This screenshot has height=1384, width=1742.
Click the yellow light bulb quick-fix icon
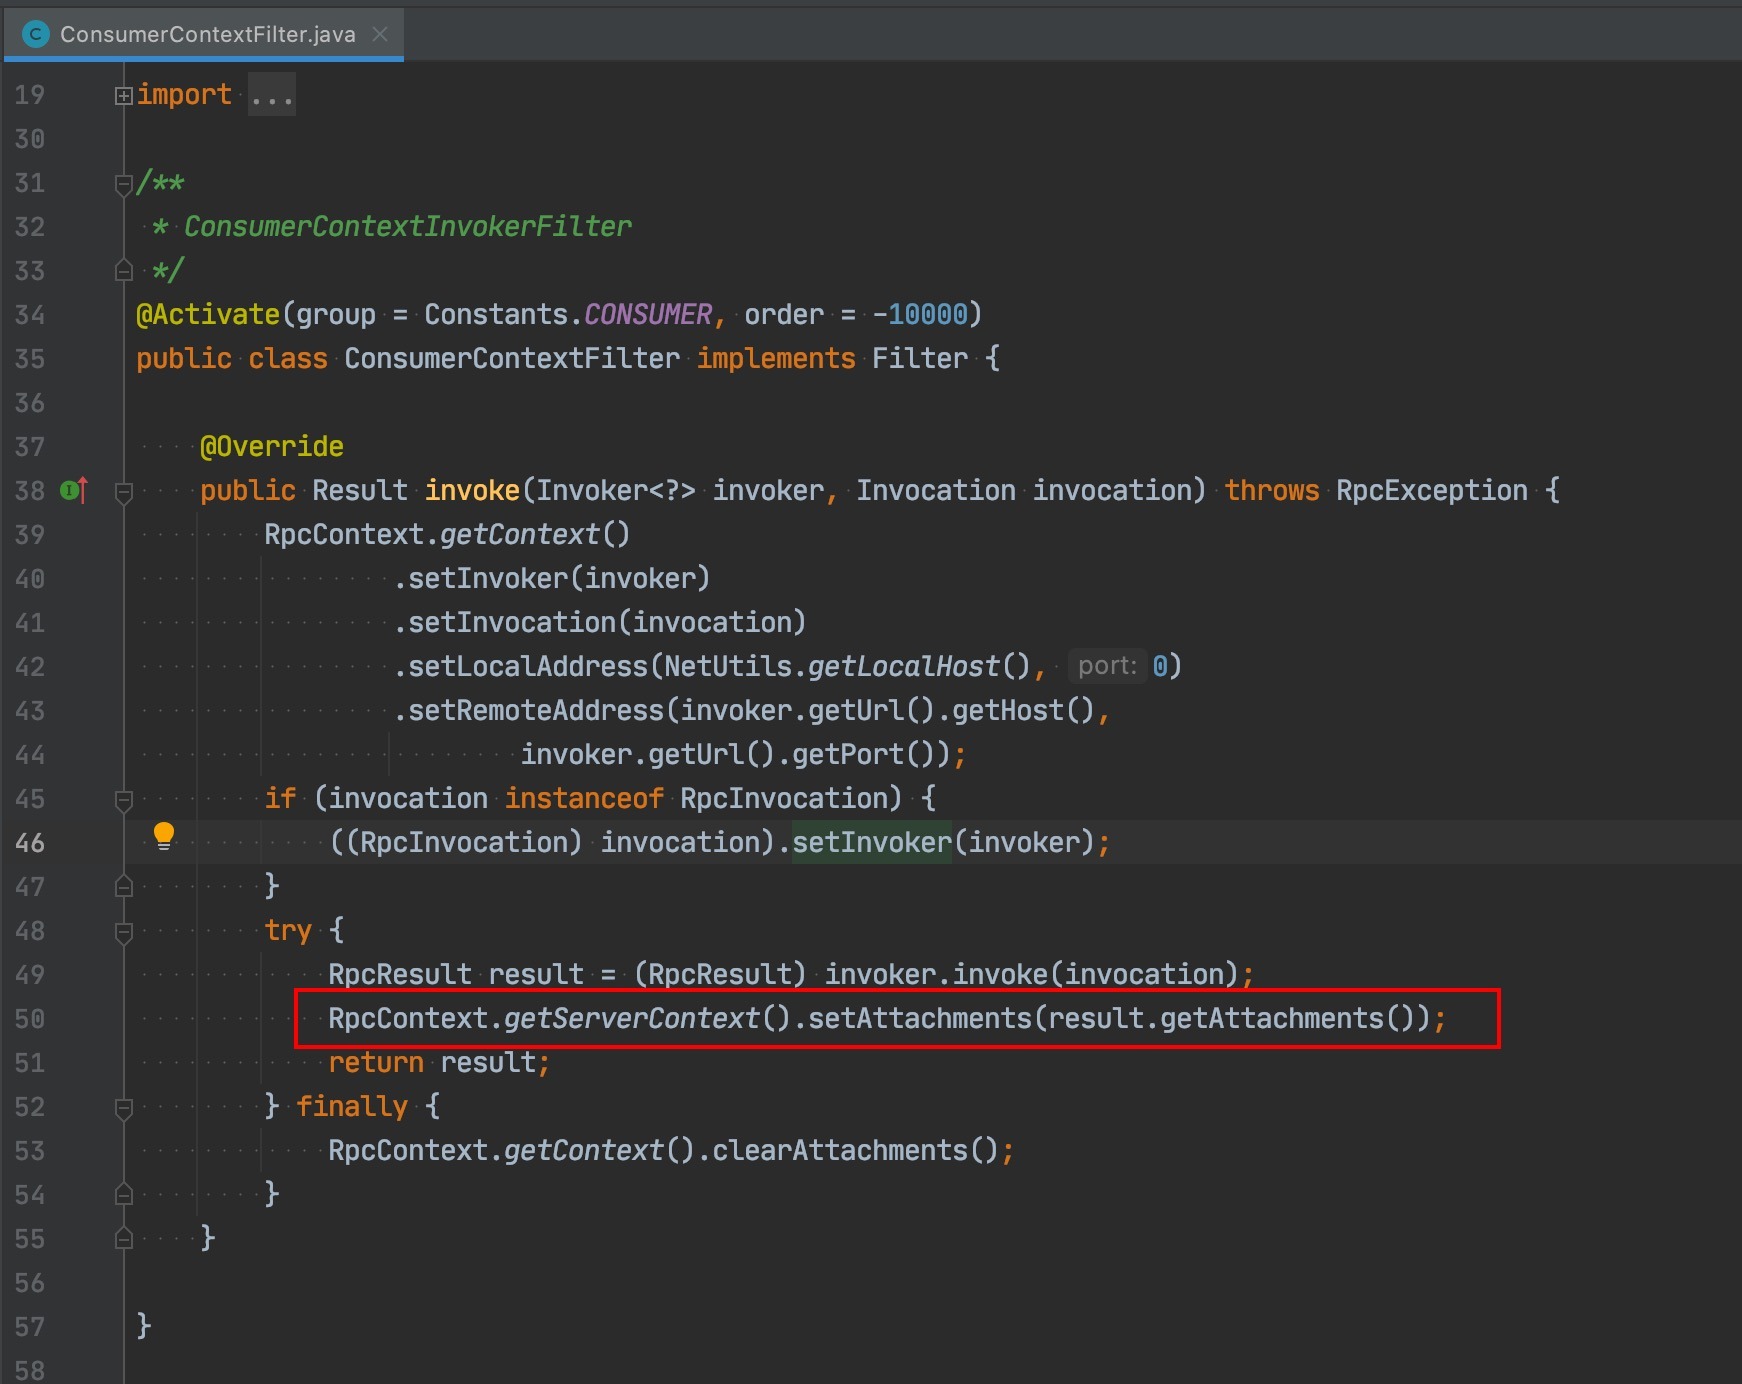pos(164,836)
